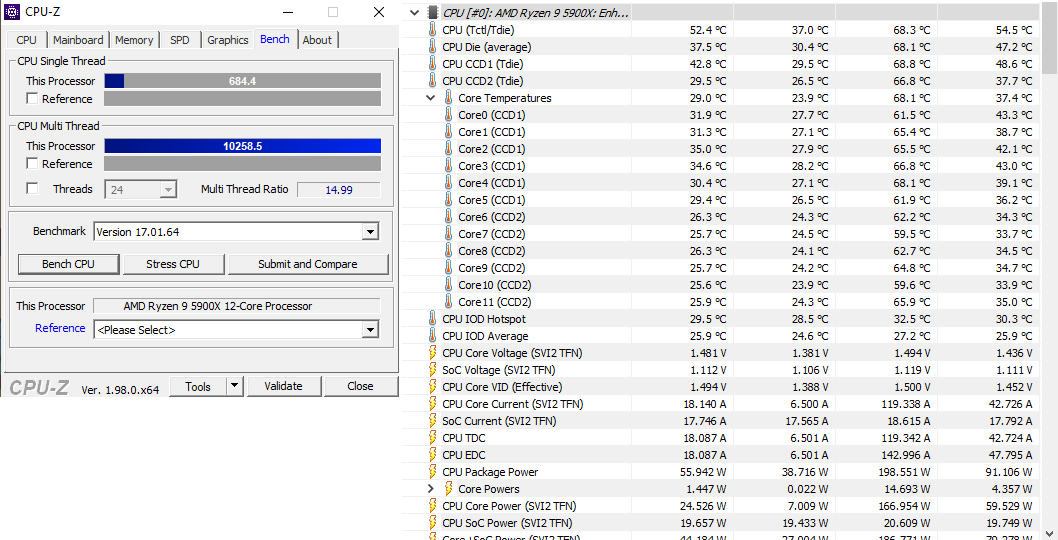Switch to the CPU tab

(26, 40)
